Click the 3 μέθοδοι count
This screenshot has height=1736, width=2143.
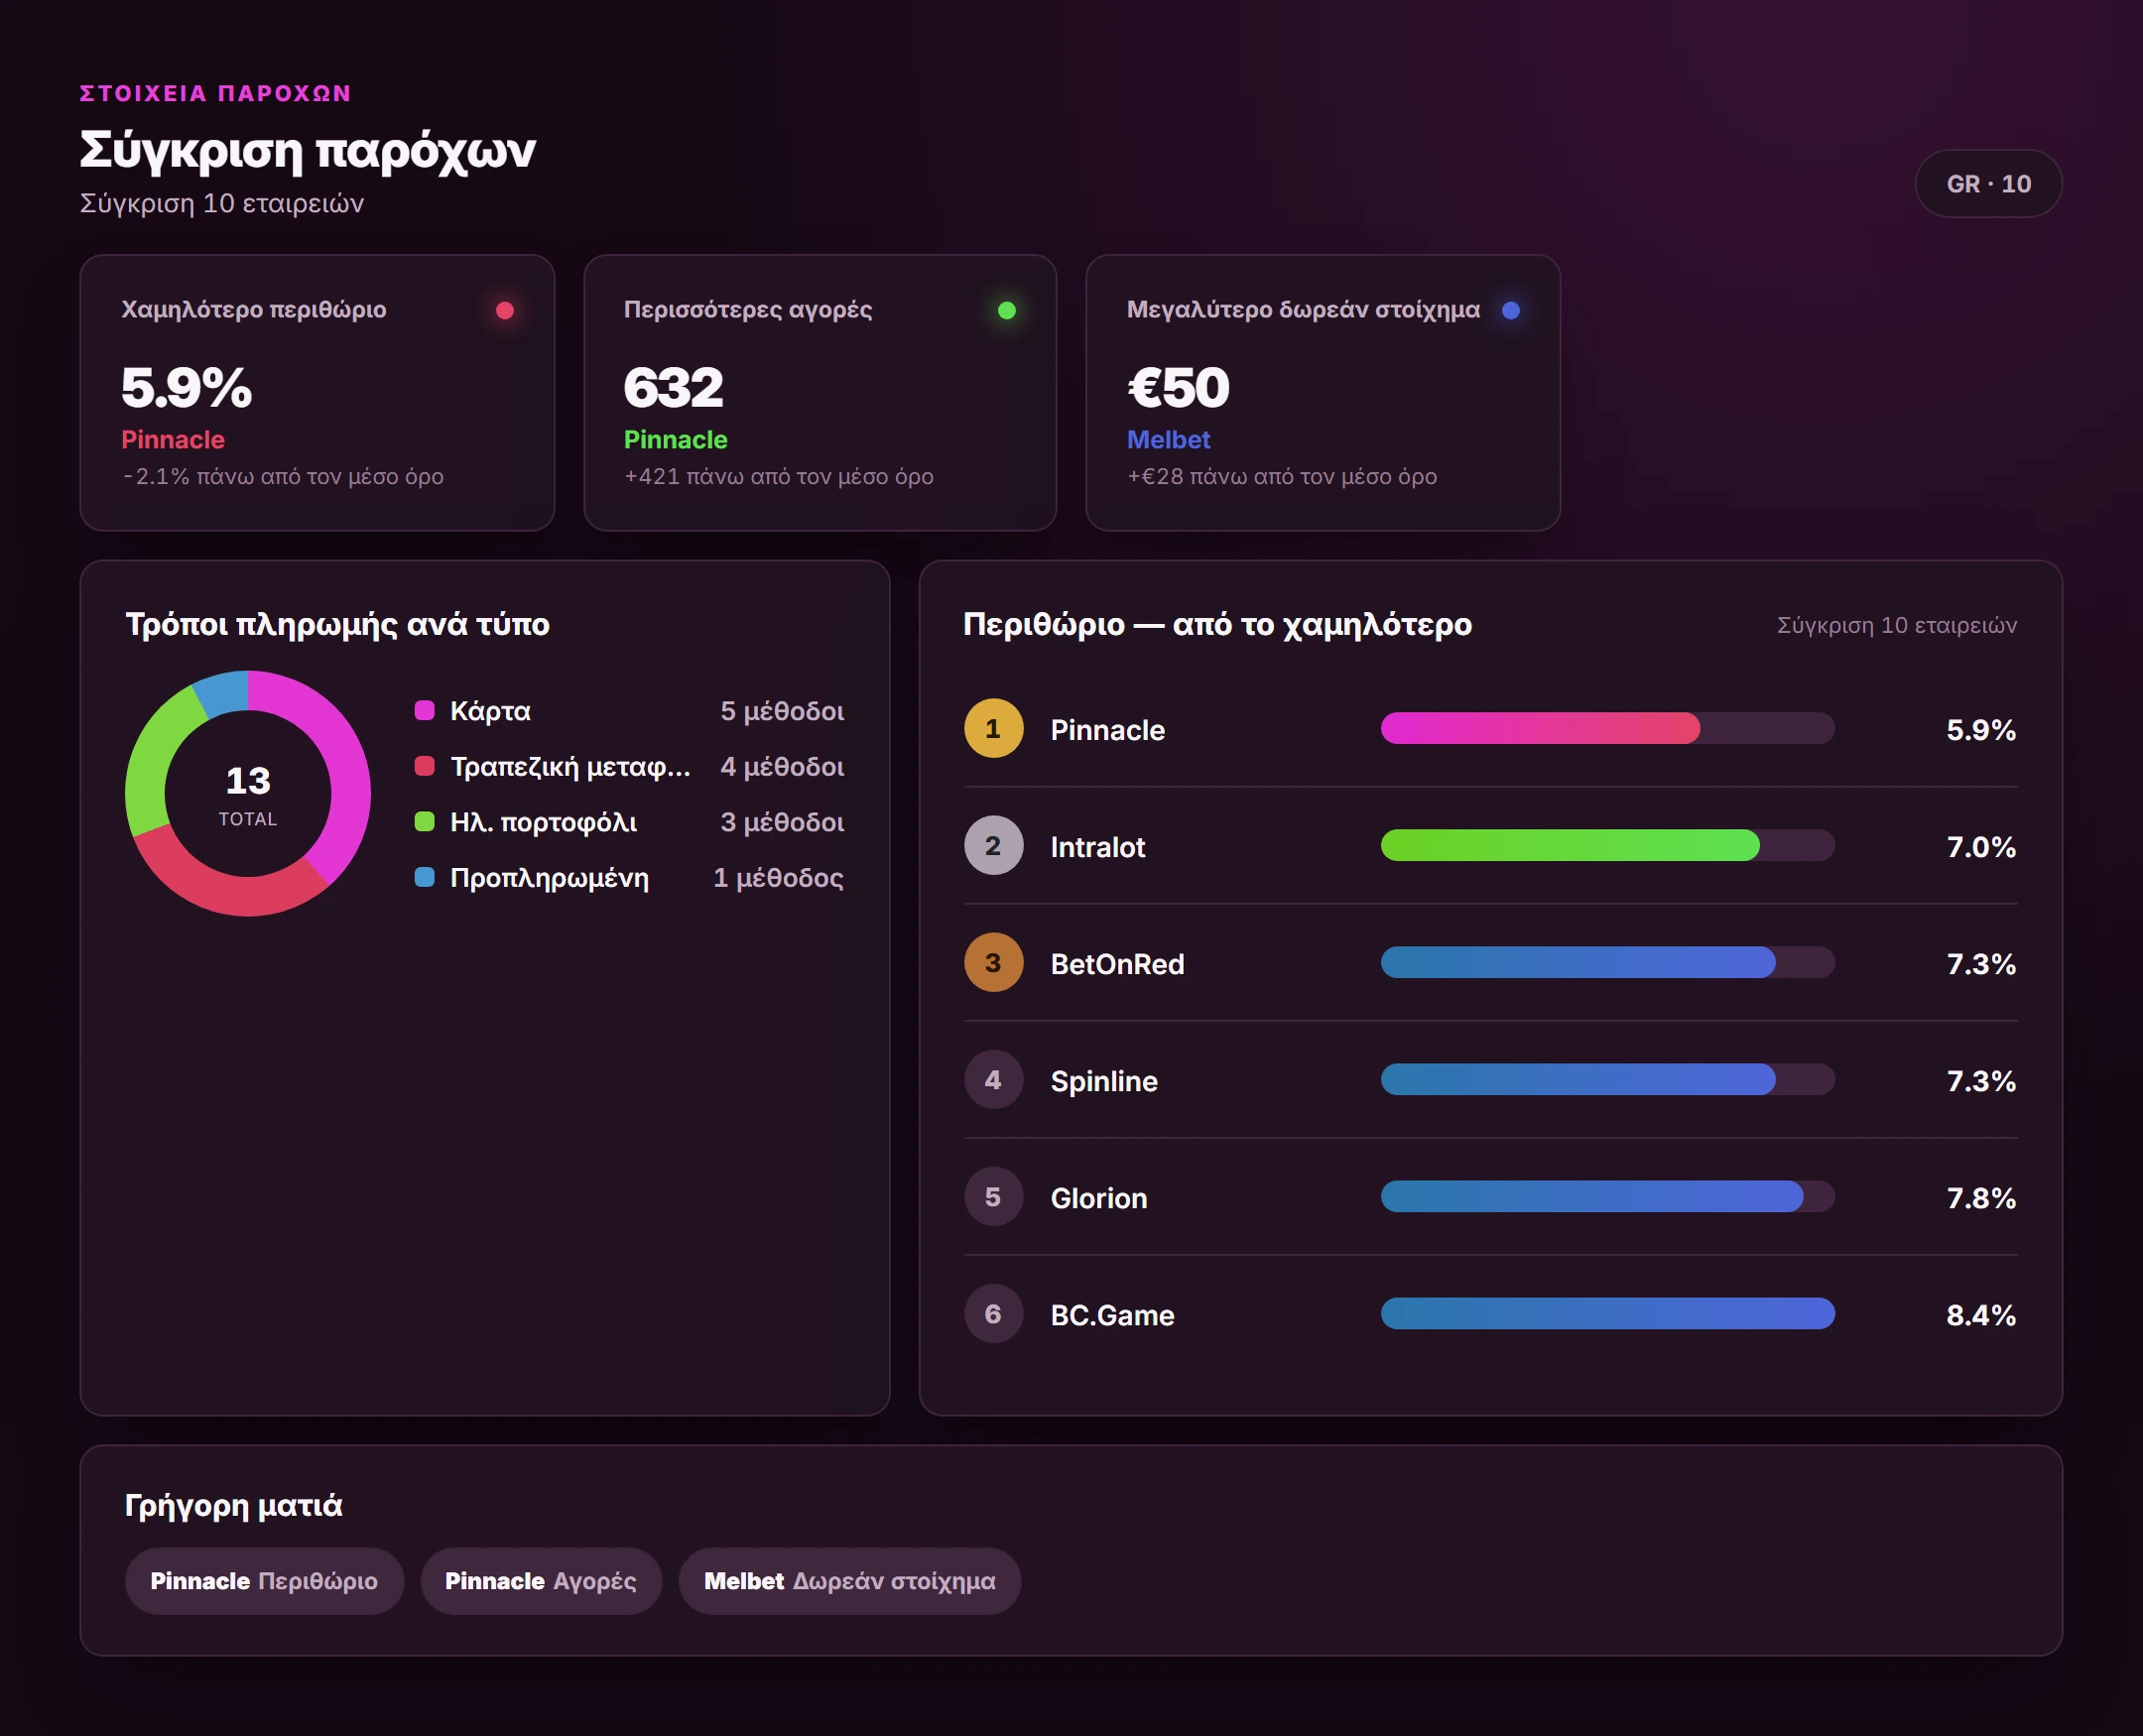(782, 822)
